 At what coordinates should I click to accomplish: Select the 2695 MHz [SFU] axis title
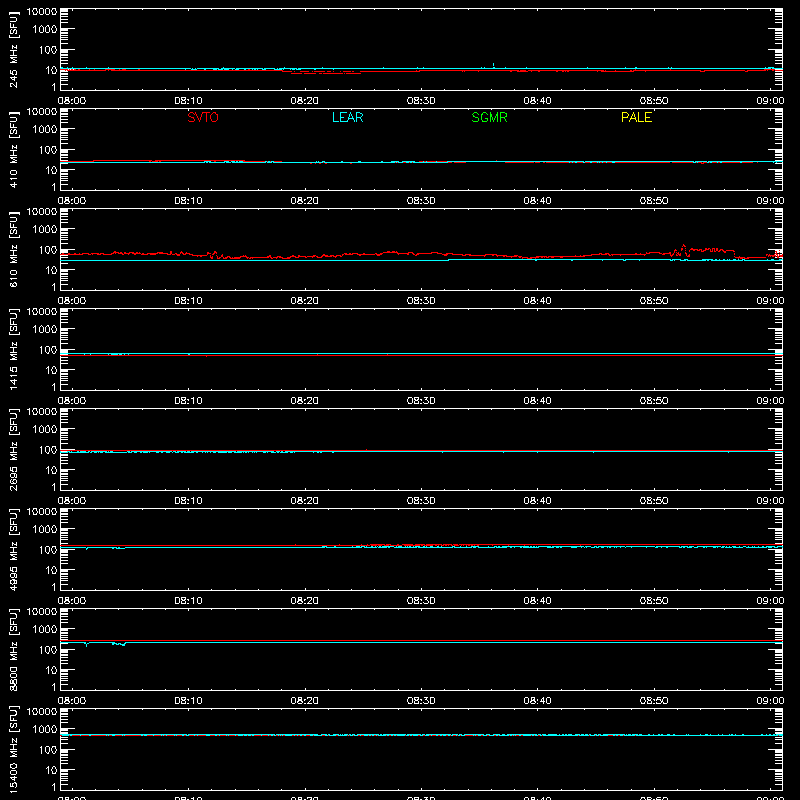pos(13,449)
